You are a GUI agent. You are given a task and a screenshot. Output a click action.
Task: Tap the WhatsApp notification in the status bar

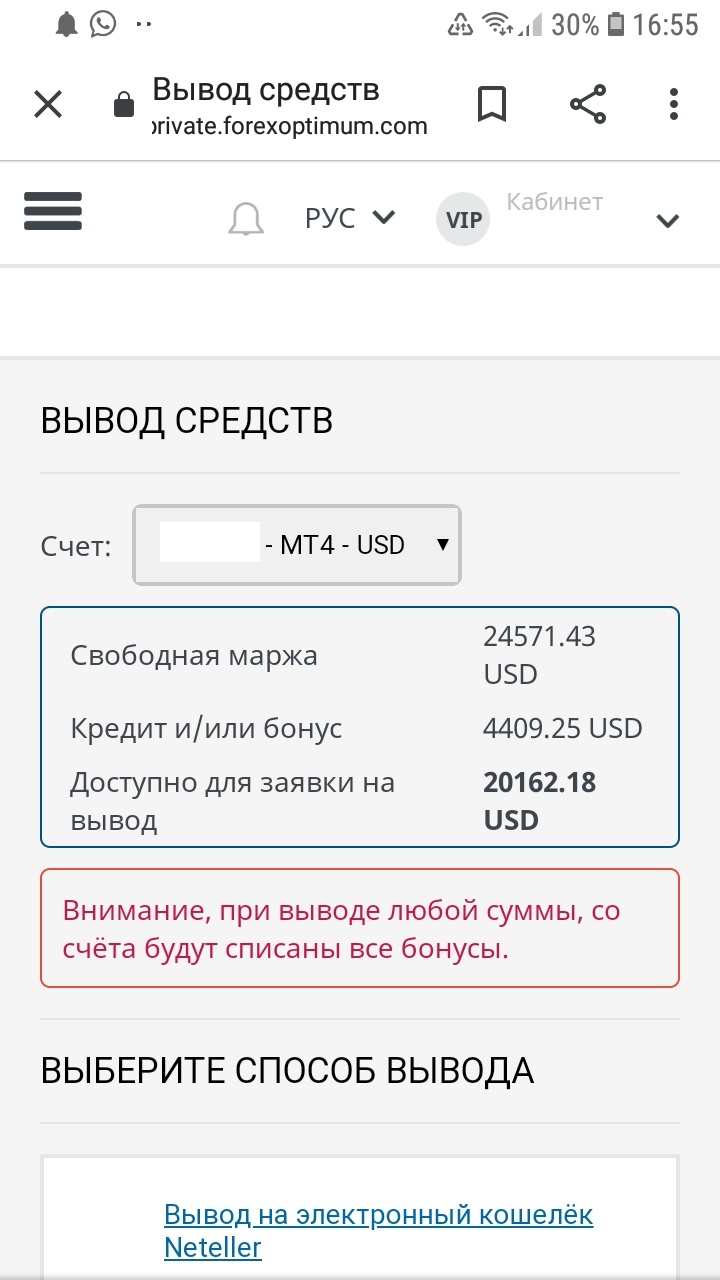(103, 24)
